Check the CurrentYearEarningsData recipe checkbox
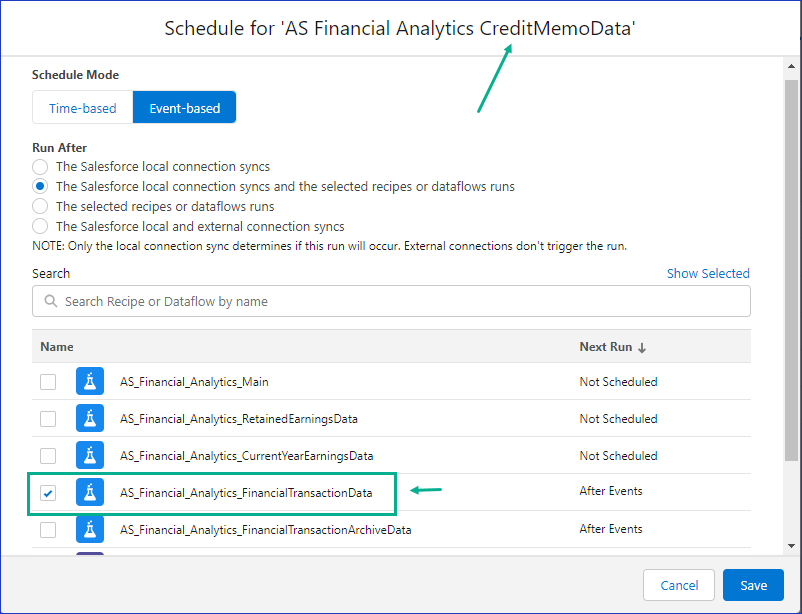Screen dimensions: 802x614 (x=48, y=455)
